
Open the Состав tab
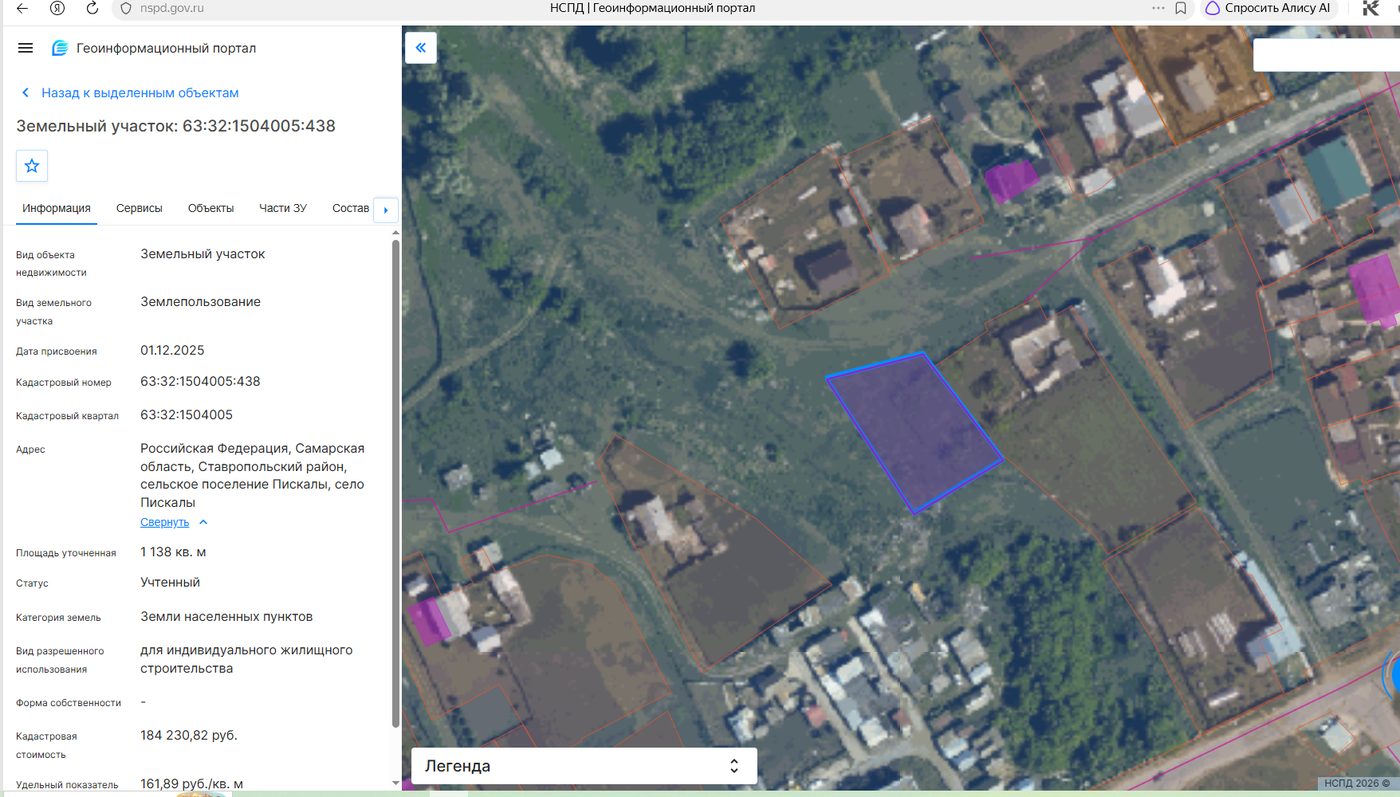tap(350, 208)
